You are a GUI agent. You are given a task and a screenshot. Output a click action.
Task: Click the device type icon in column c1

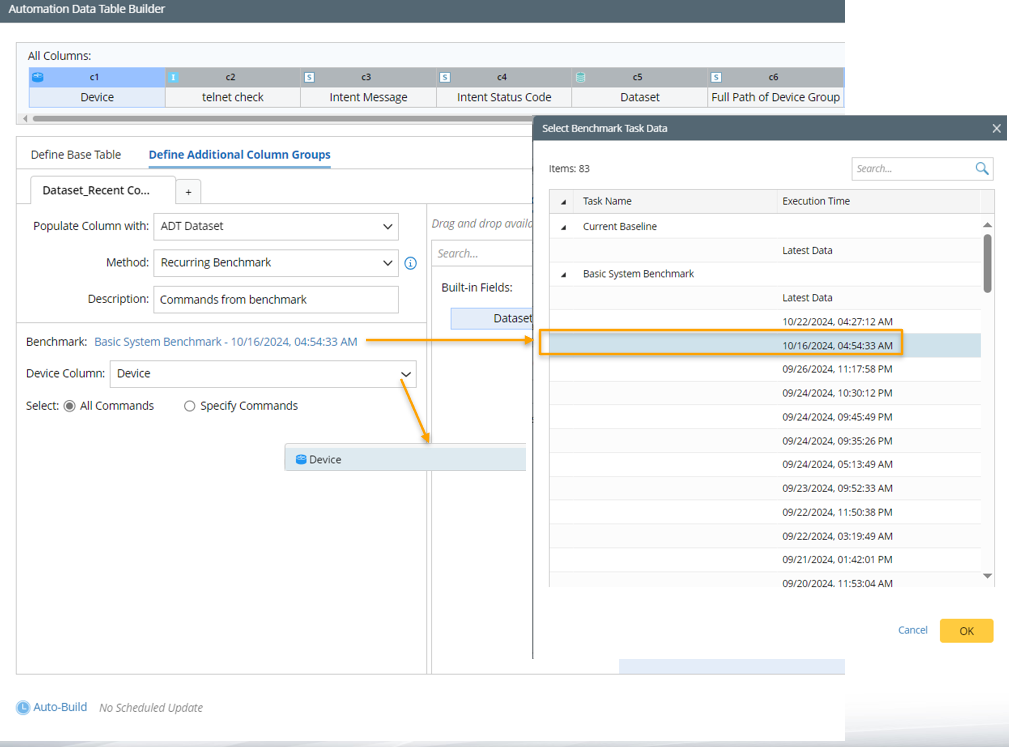[38, 77]
